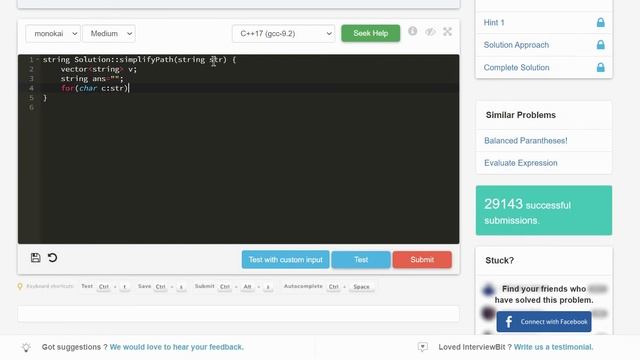Open the Balanced Parantheses! problem link

coord(526,141)
